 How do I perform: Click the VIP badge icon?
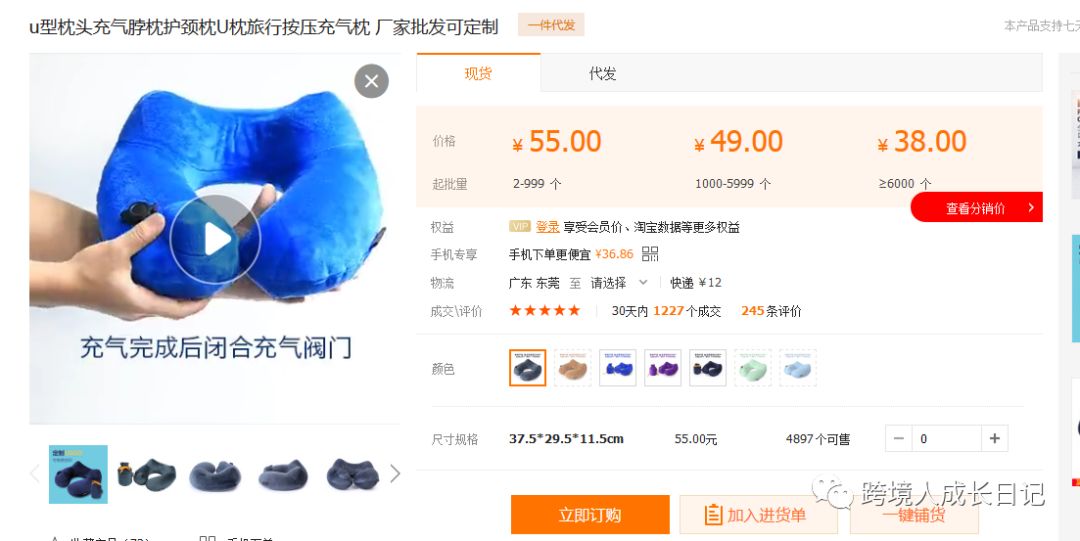519,226
